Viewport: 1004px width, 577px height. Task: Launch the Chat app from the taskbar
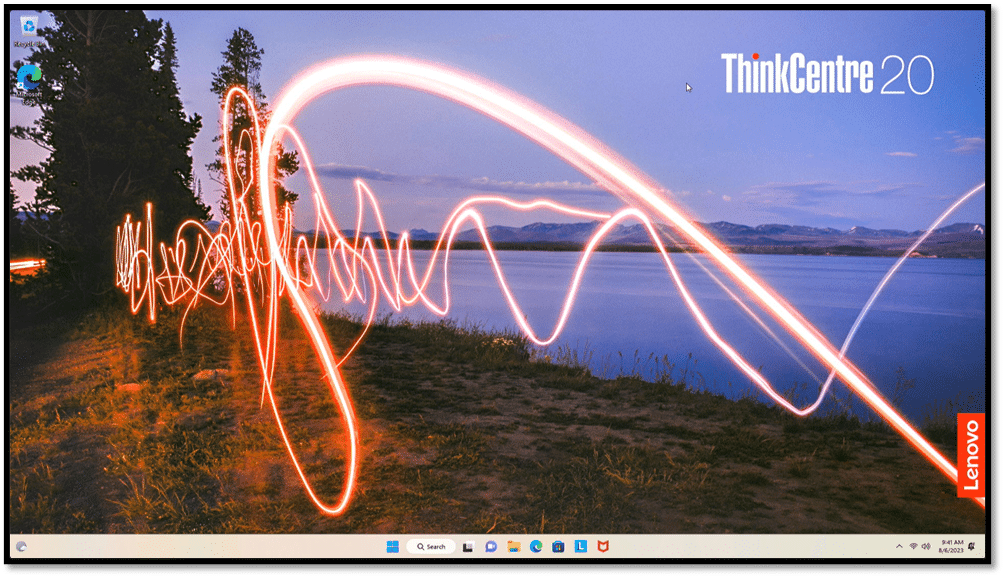491,546
